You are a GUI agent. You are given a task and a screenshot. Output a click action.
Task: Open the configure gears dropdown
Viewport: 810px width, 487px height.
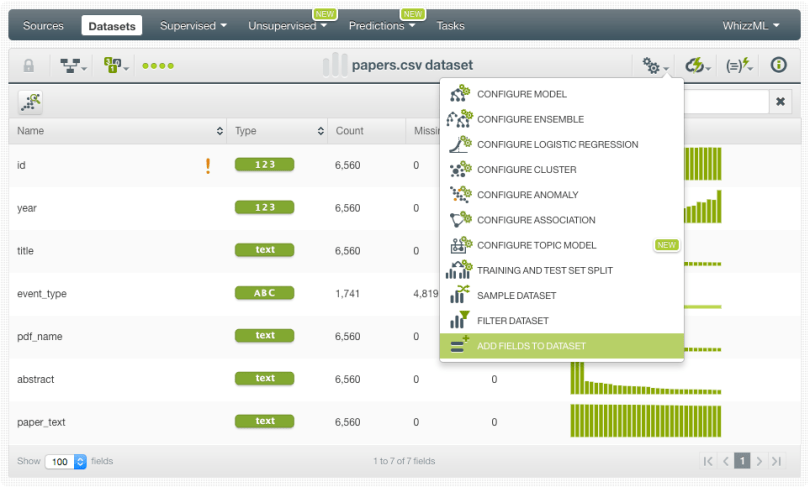[x=656, y=66]
